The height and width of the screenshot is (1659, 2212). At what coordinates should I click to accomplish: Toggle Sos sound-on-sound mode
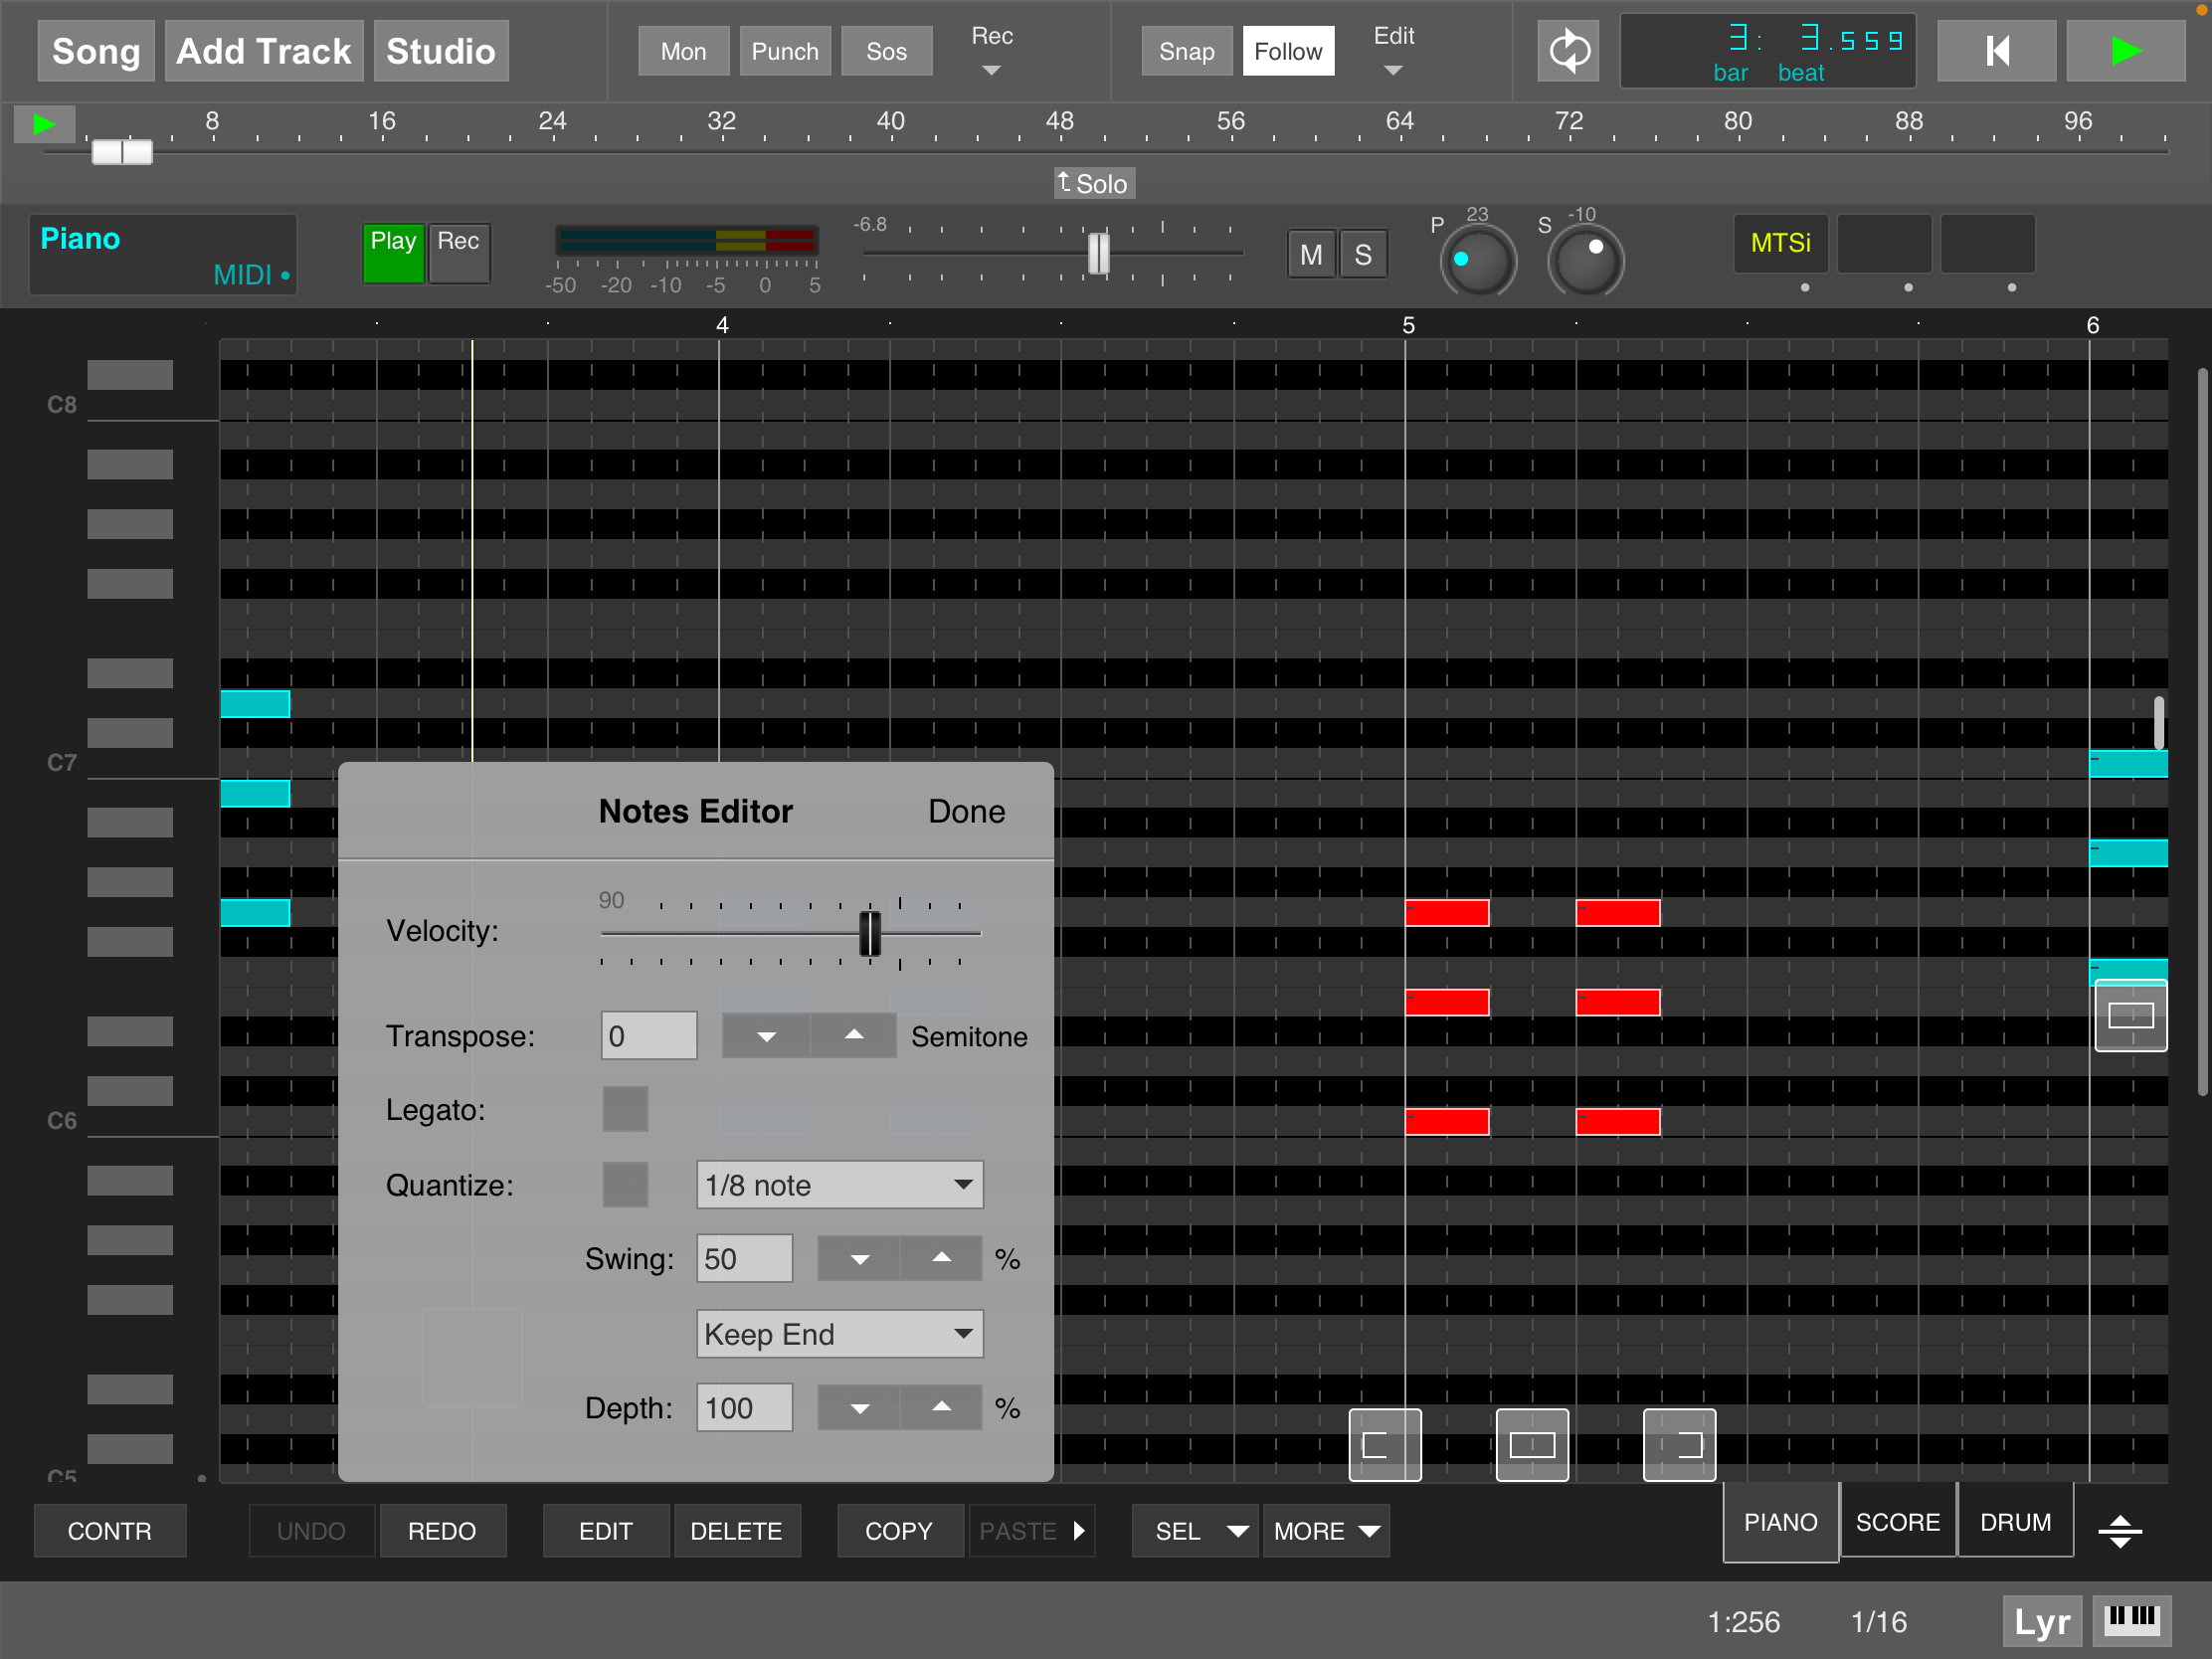(886, 51)
